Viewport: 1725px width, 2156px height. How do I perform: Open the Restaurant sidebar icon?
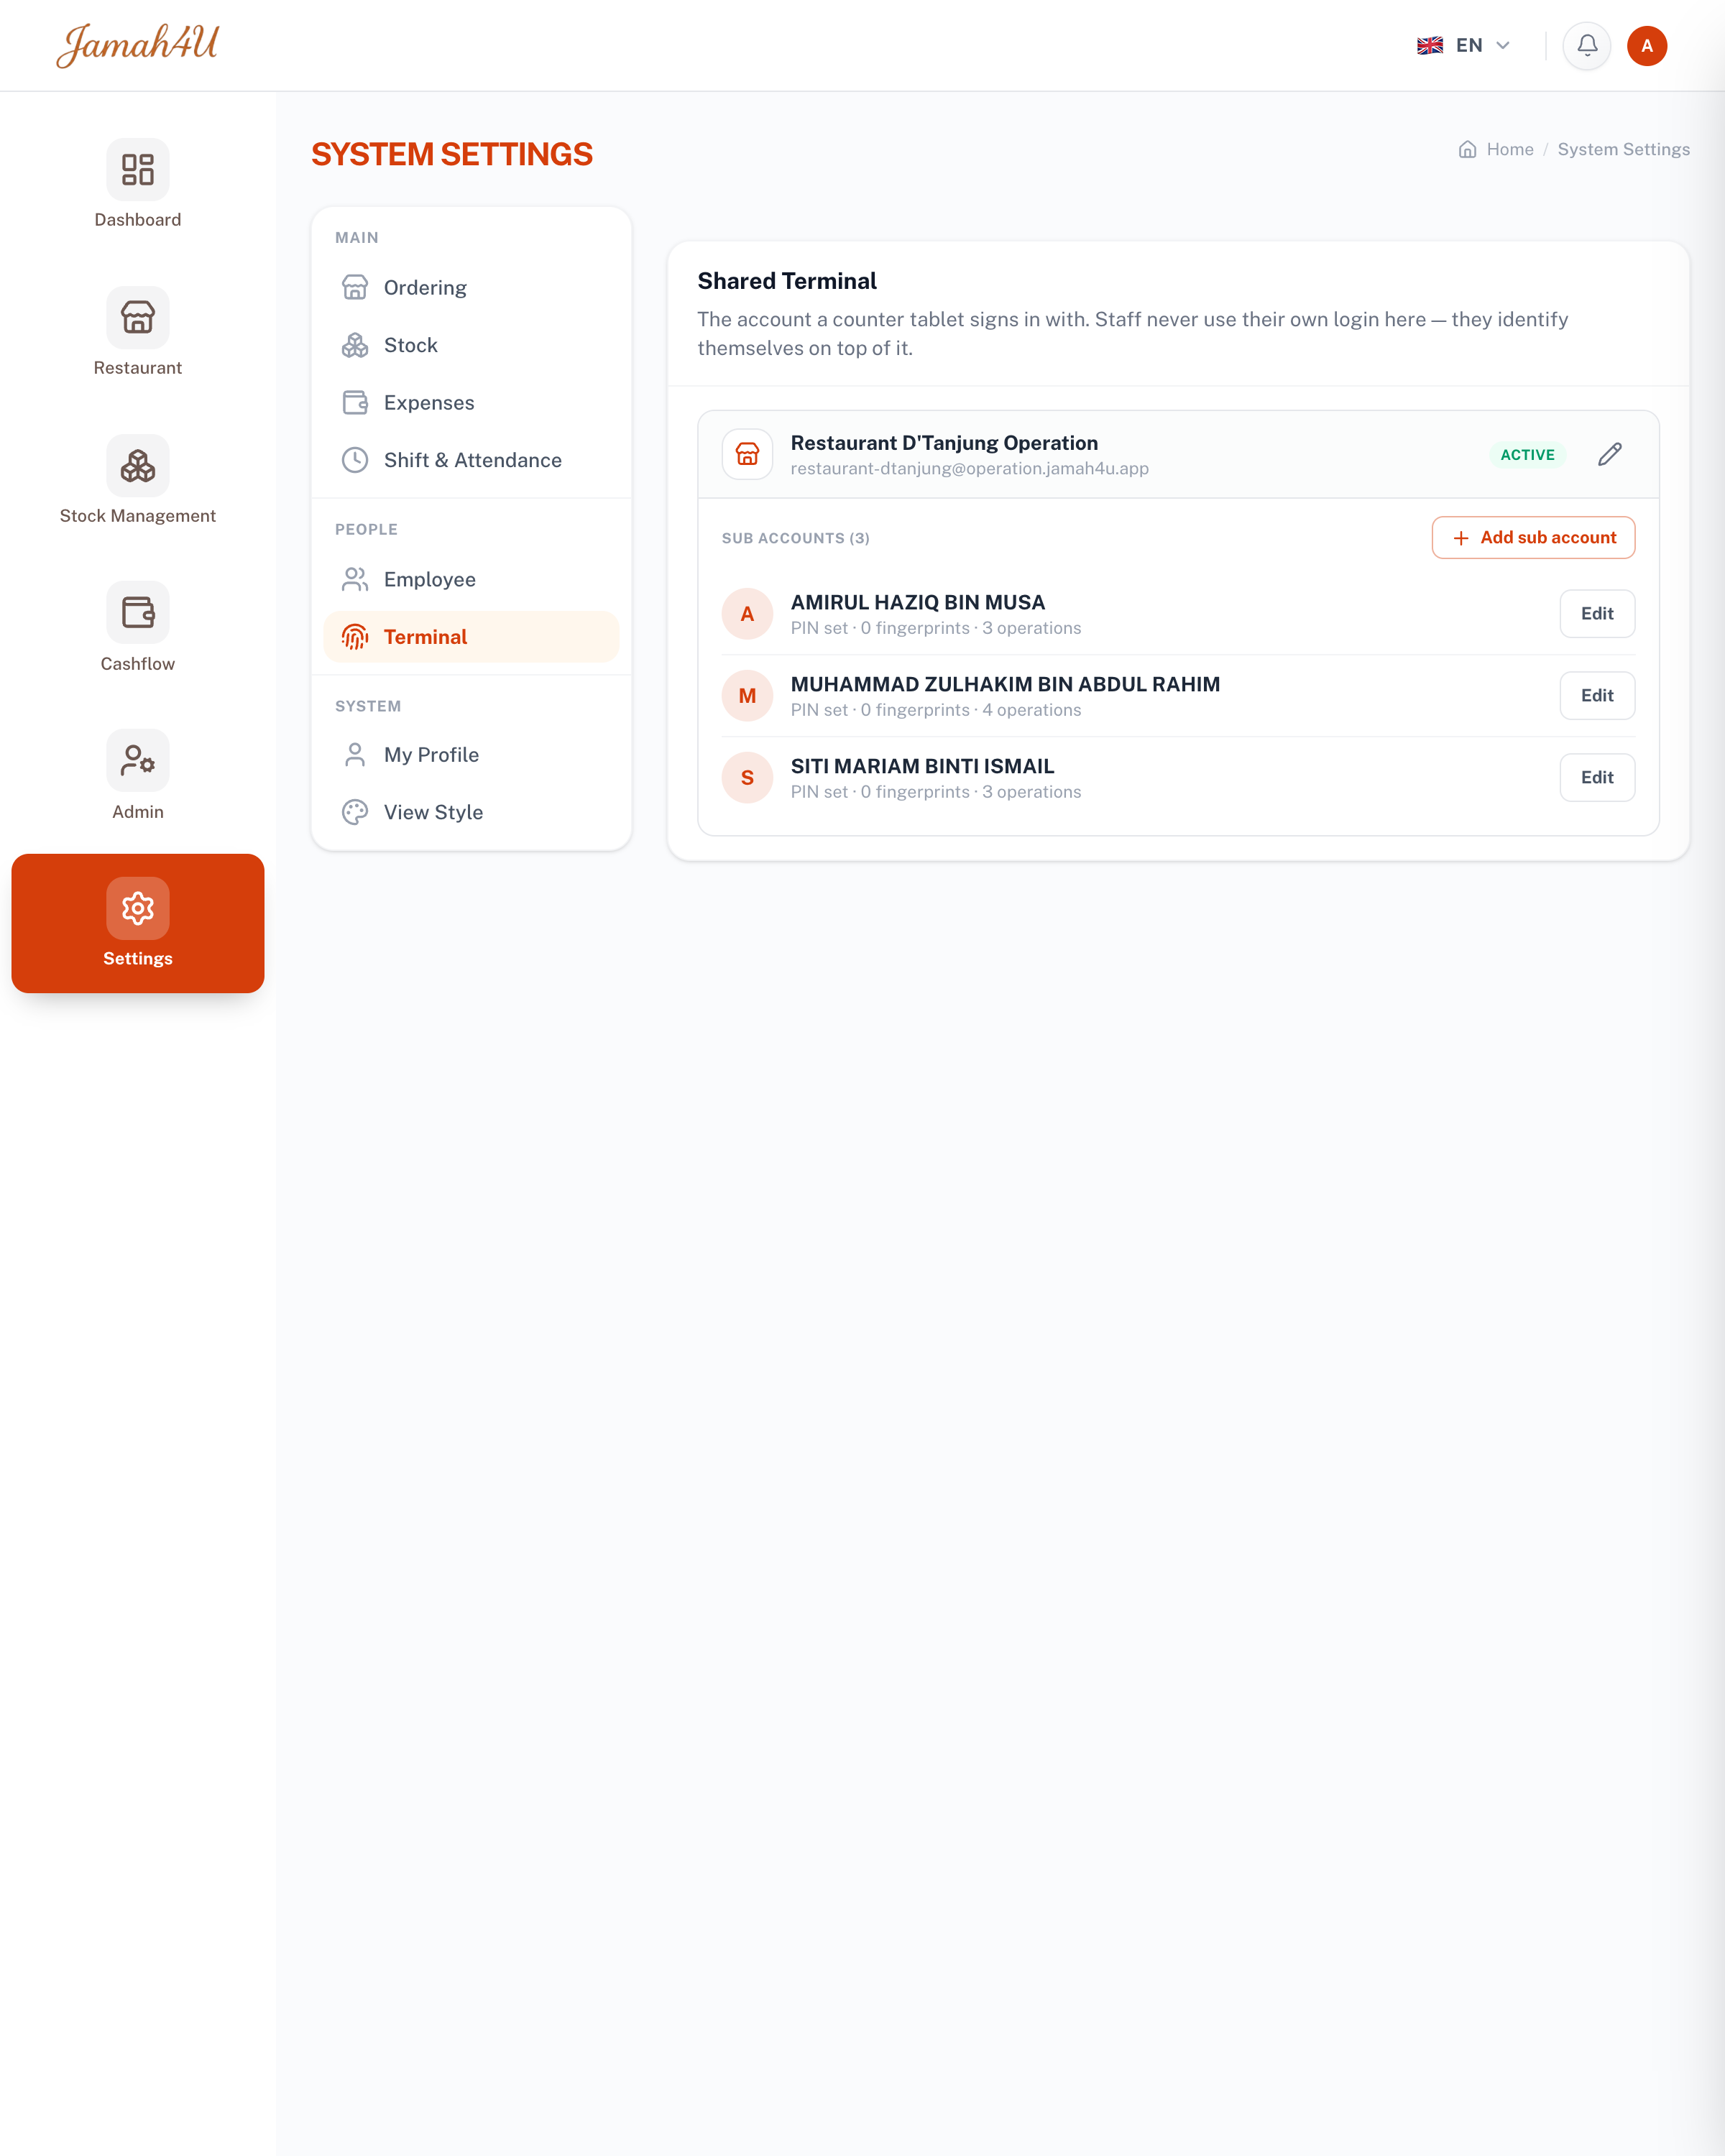click(138, 318)
